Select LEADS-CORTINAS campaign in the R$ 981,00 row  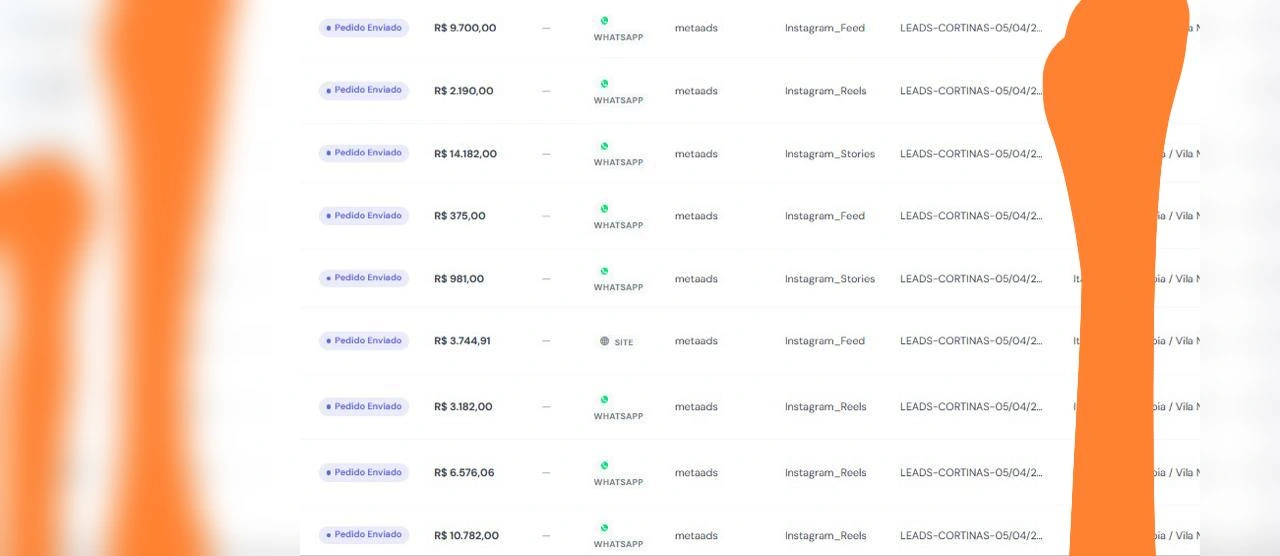point(971,279)
